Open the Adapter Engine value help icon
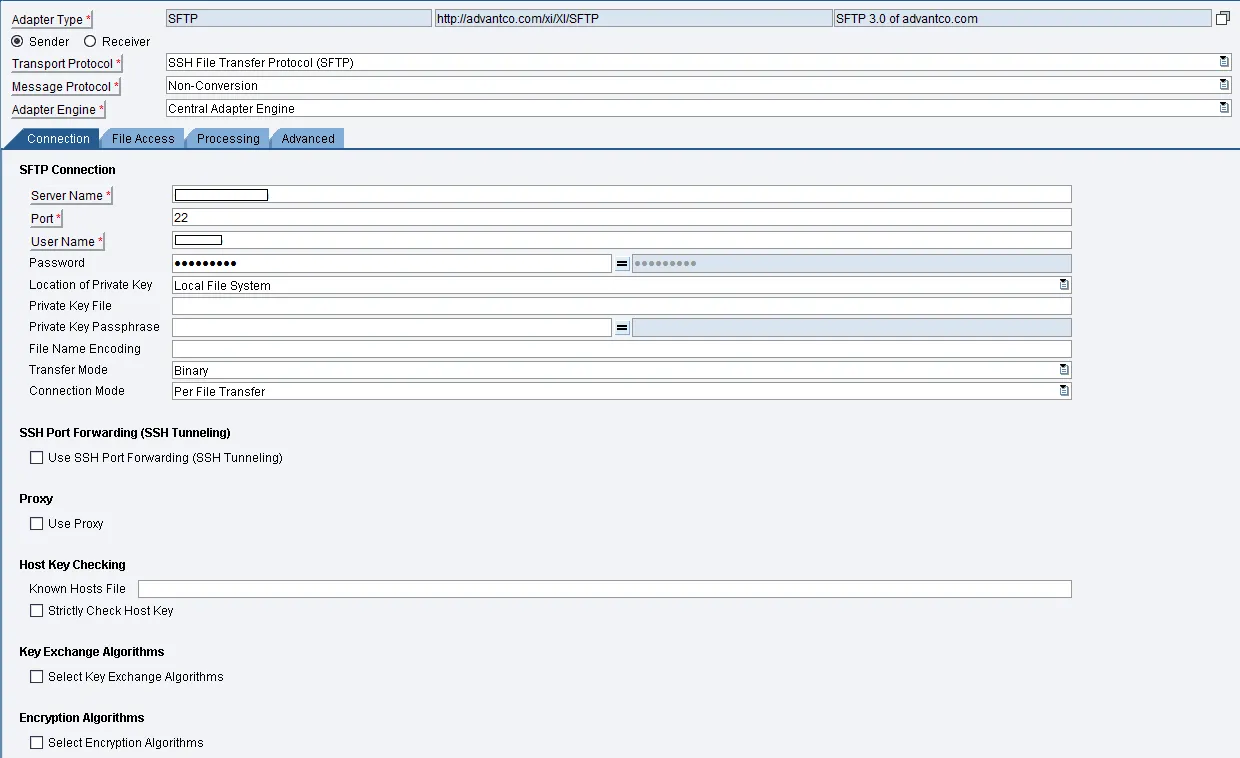The width and height of the screenshot is (1240, 758). pos(1224,107)
